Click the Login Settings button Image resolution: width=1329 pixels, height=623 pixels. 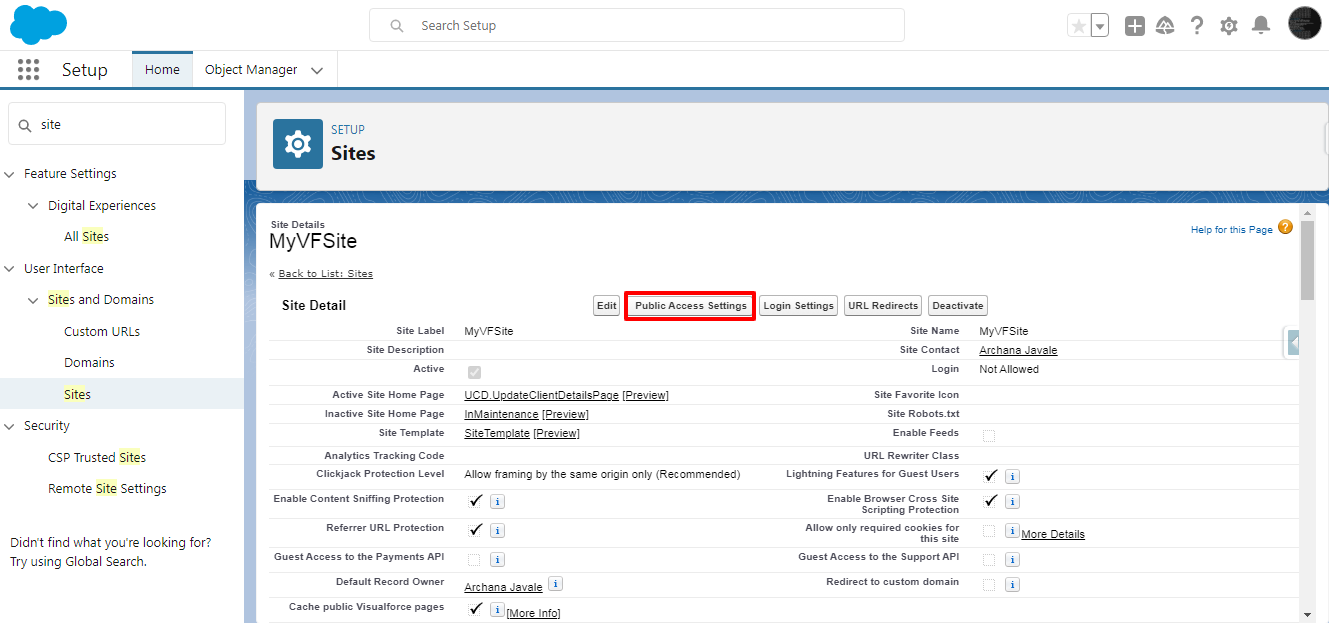799,306
